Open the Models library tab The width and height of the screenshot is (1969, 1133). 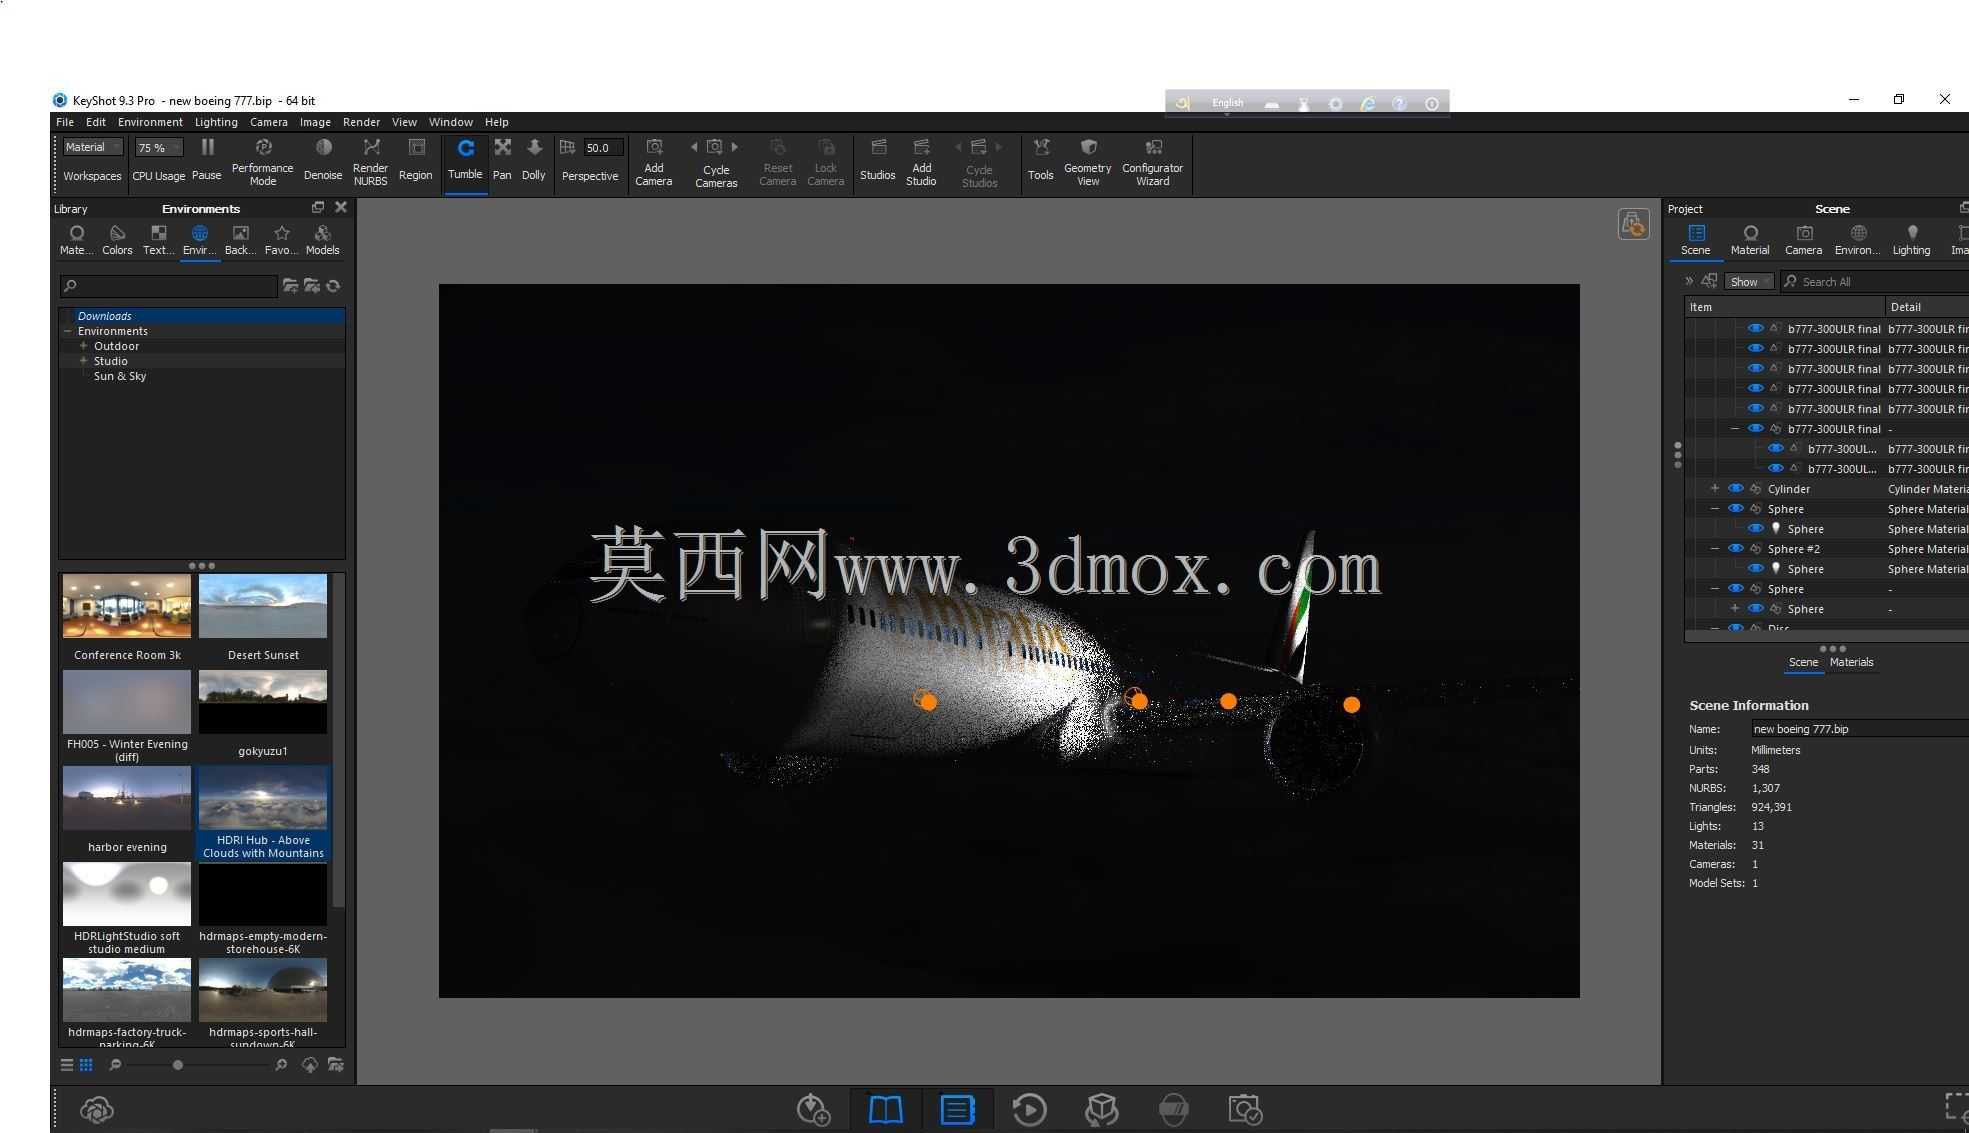[x=322, y=240]
